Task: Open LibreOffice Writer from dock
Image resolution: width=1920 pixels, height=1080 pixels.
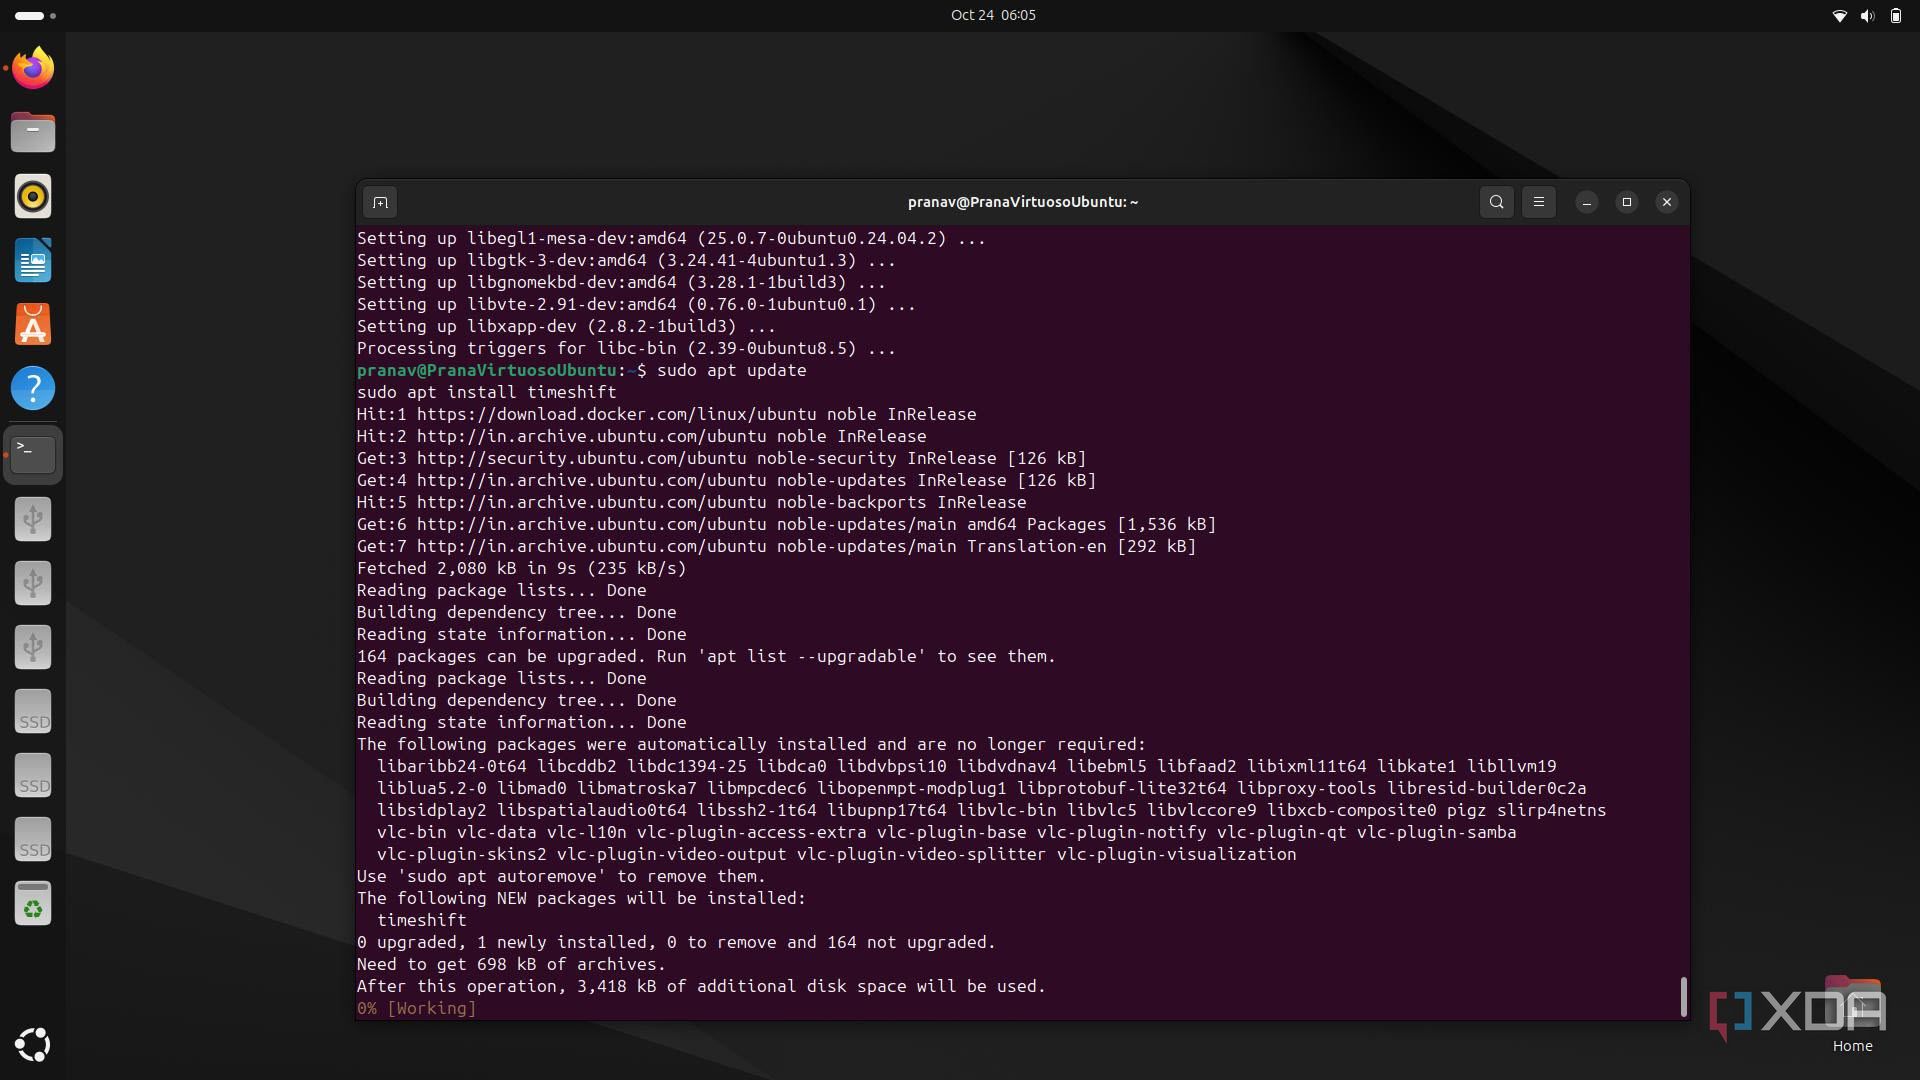Action: click(33, 260)
